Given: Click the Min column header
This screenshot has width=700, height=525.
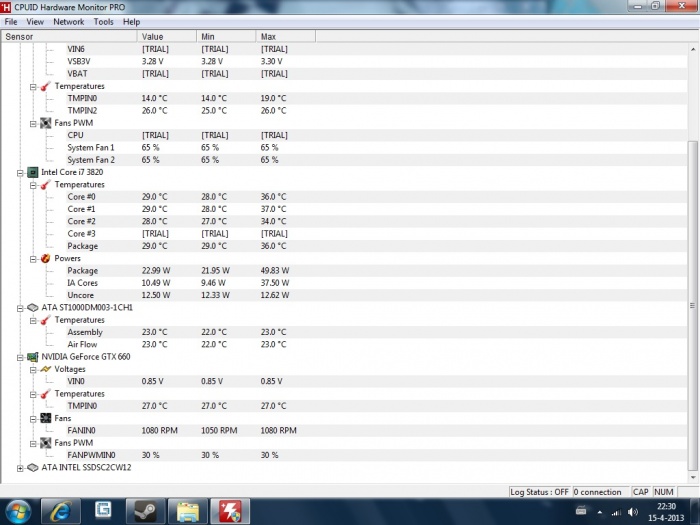Looking at the screenshot, I should click(226, 37).
